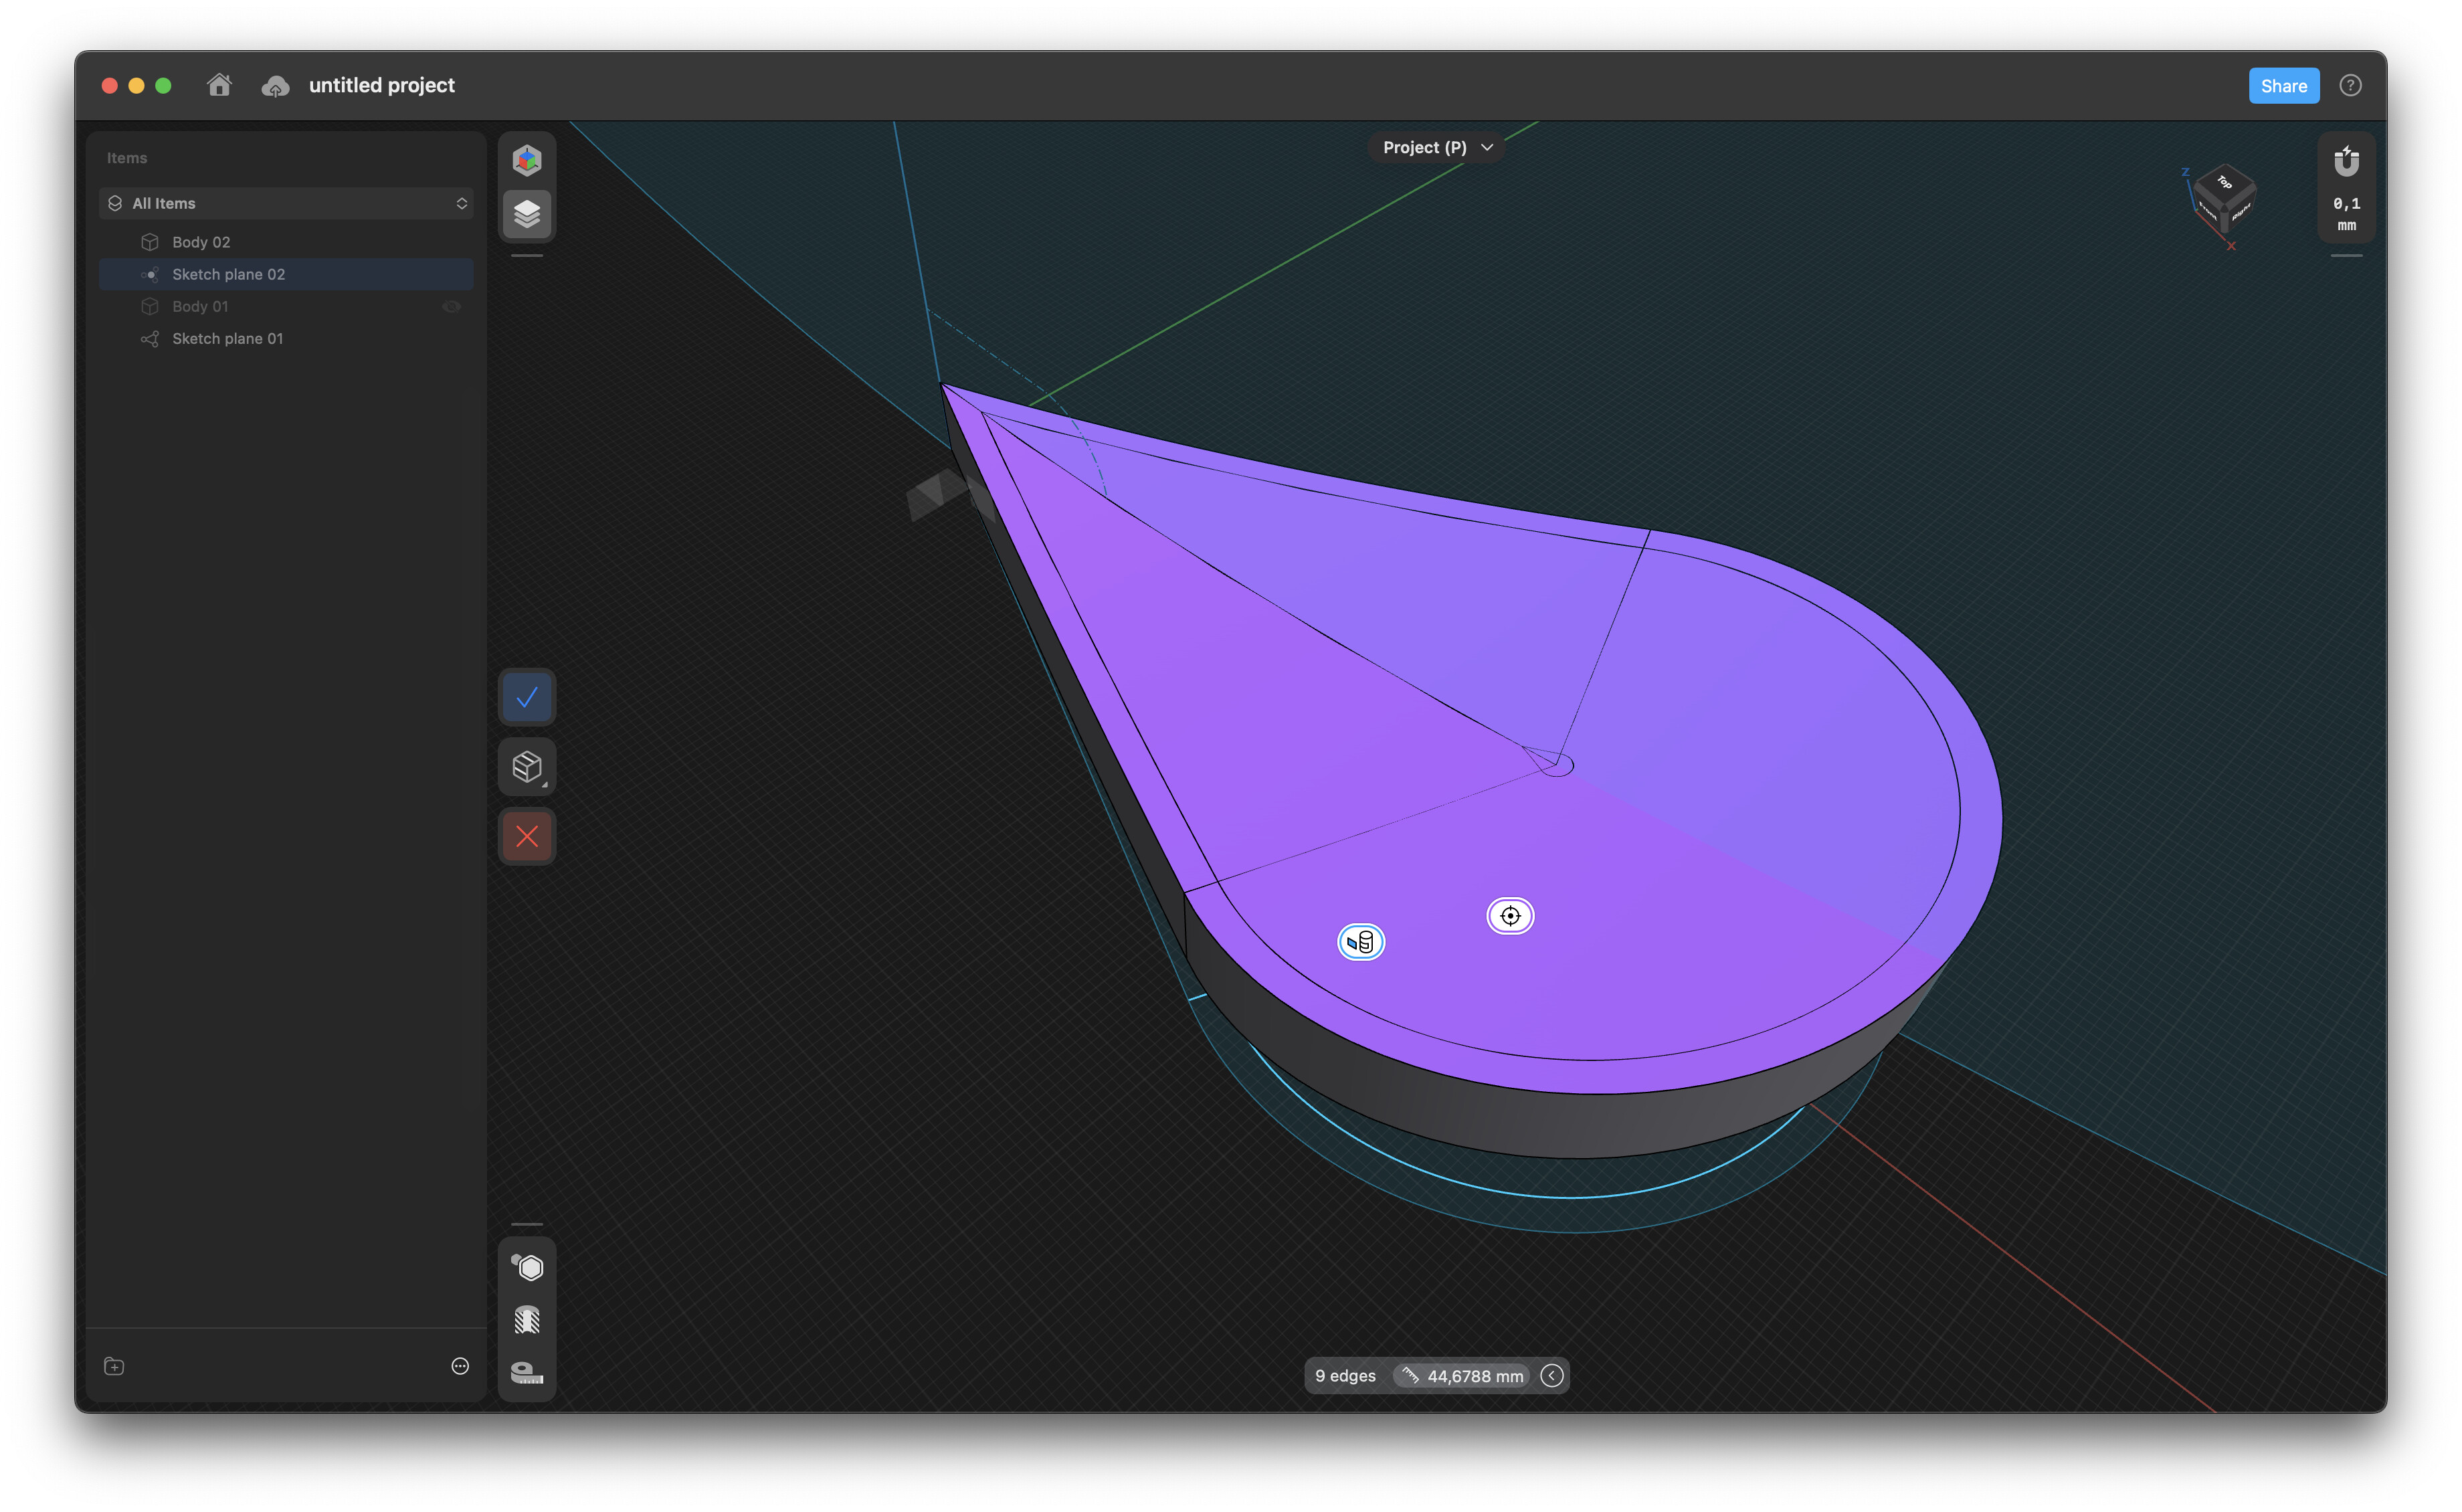The width and height of the screenshot is (2462, 1512).
Task: Select Sketch plane 01 item
Action: 227,339
